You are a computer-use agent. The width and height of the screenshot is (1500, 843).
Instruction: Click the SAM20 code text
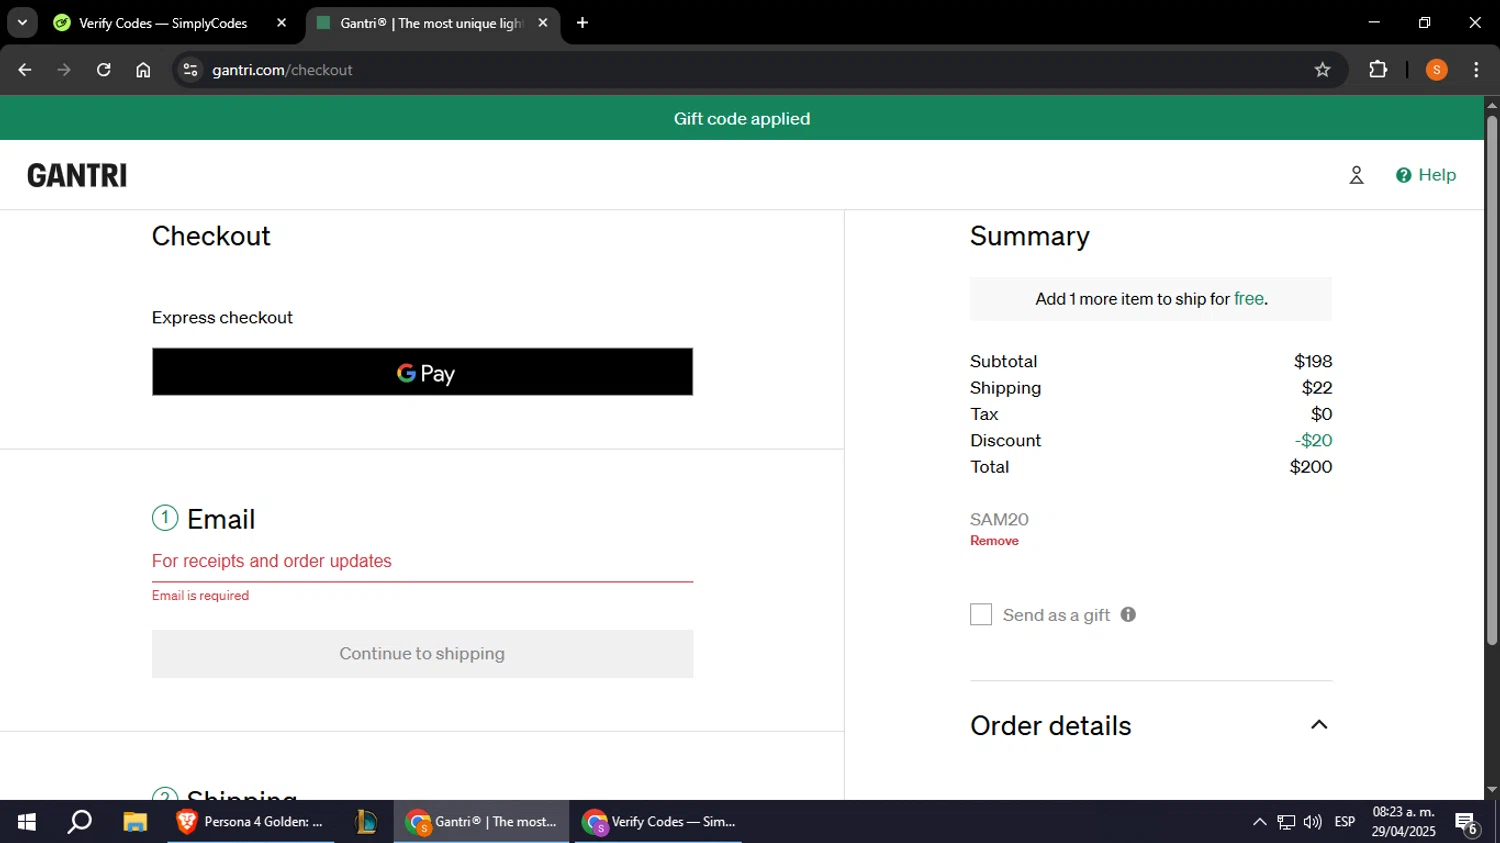pyautogui.click(x=999, y=520)
